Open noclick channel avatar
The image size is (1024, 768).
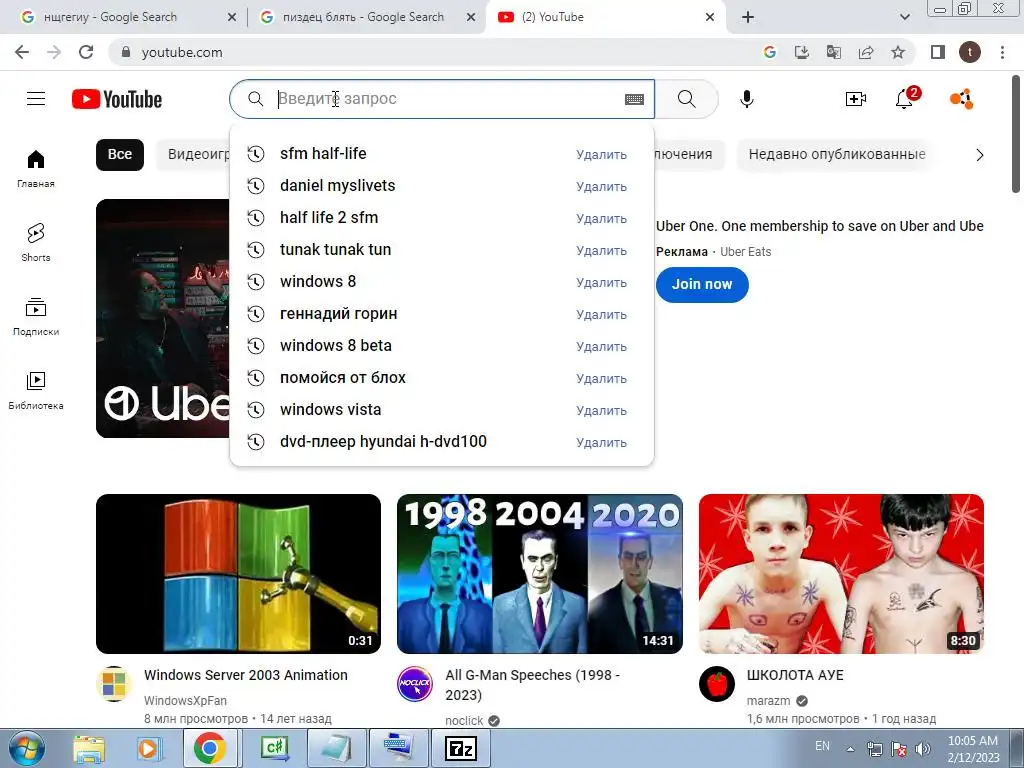click(415, 684)
